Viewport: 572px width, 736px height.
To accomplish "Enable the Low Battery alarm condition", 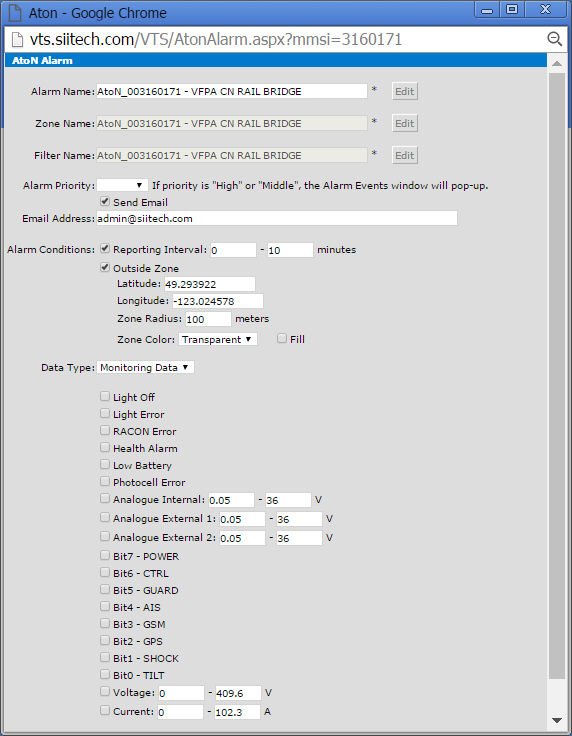I will [x=105, y=464].
